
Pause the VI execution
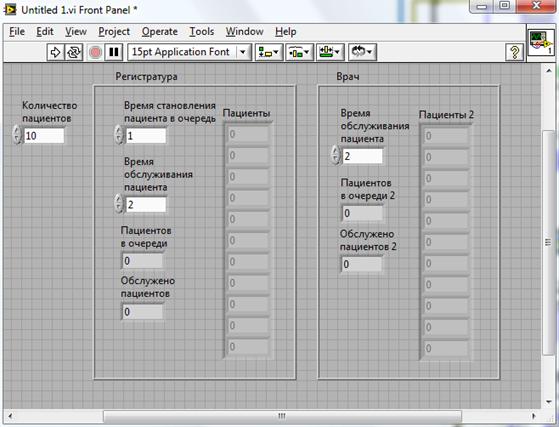(114, 52)
